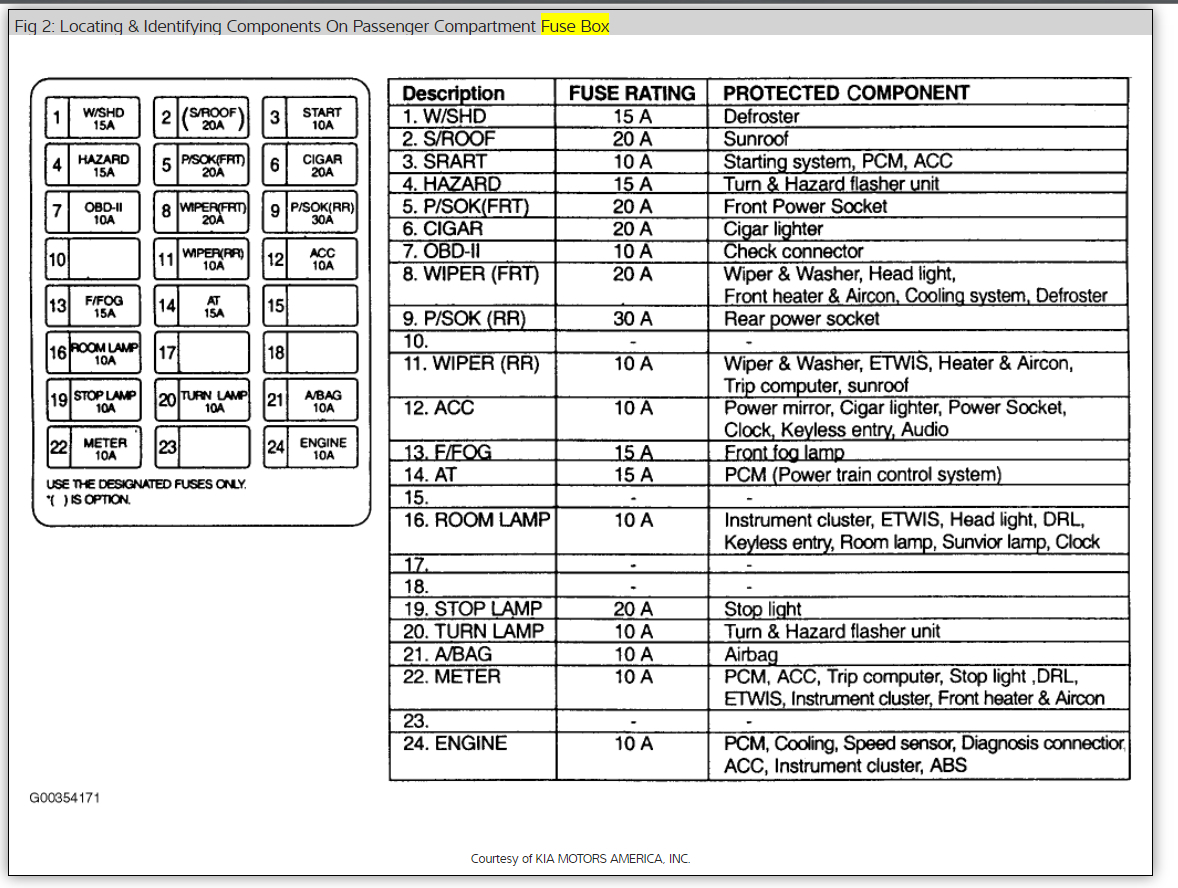The image size is (1178, 888).
Task: Select fuse slot 13 F/FOG 15A
Action: pos(93,306)
